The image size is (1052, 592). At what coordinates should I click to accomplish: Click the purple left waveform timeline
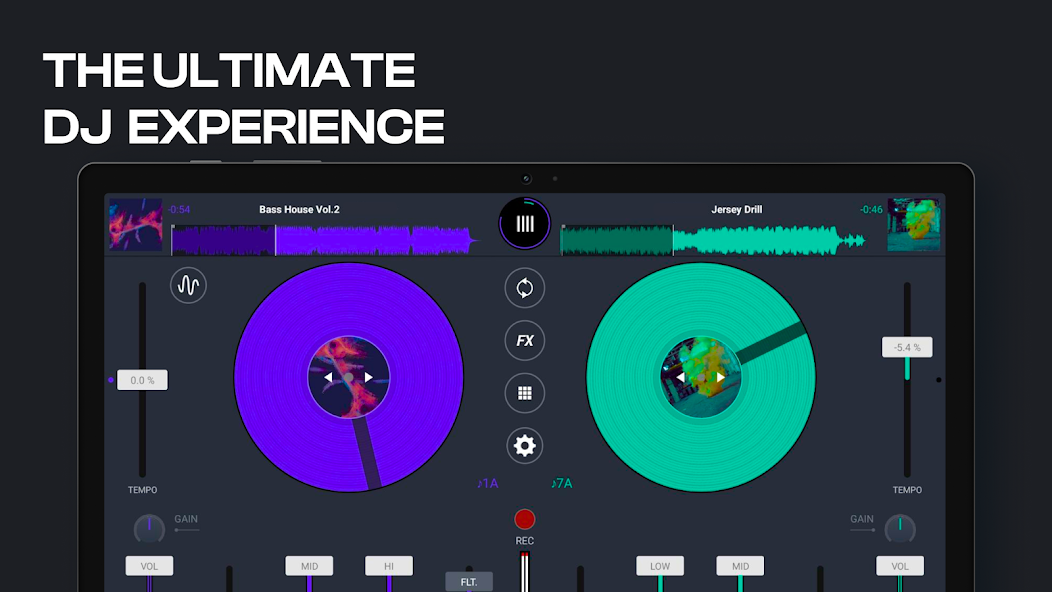click(x=320, y=240)
